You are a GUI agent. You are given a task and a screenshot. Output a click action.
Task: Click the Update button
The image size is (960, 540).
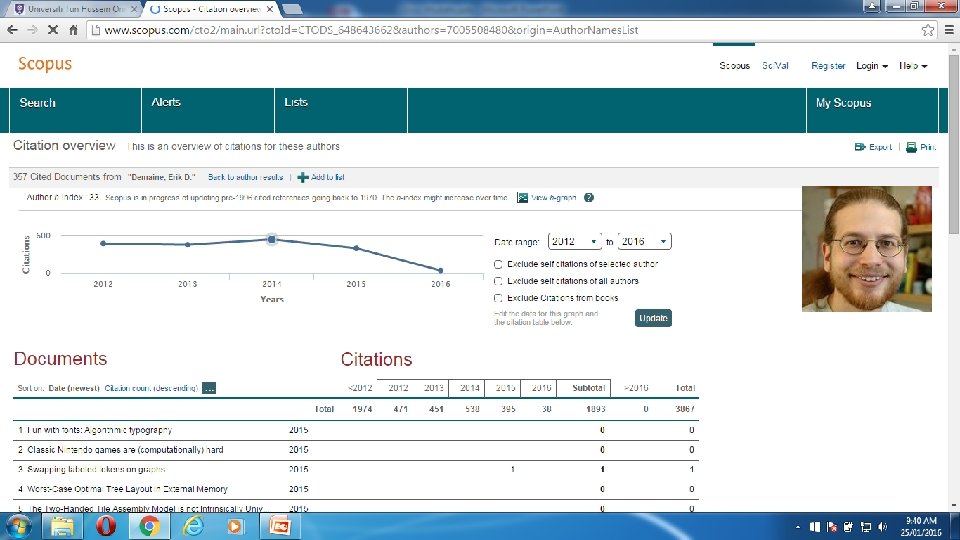click(x=653, y=318)
